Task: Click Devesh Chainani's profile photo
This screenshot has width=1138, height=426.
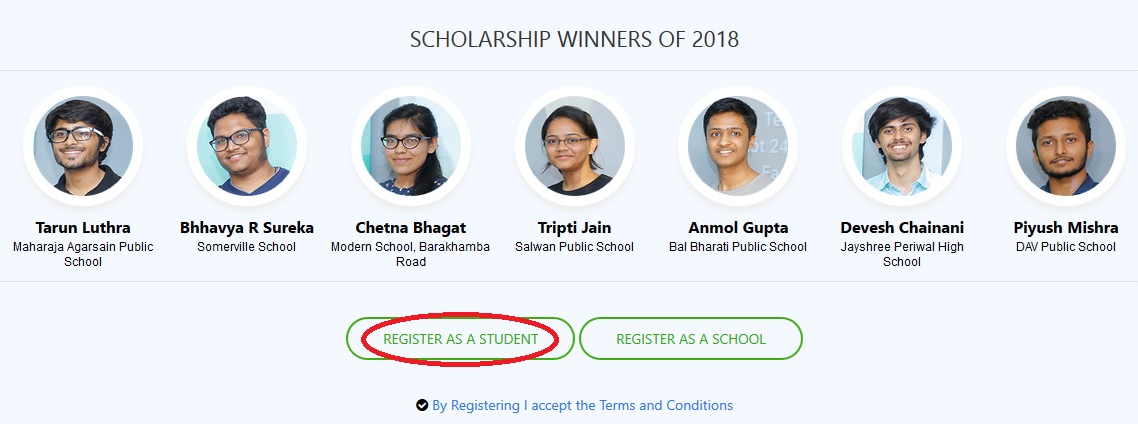Action: point(902,145)
